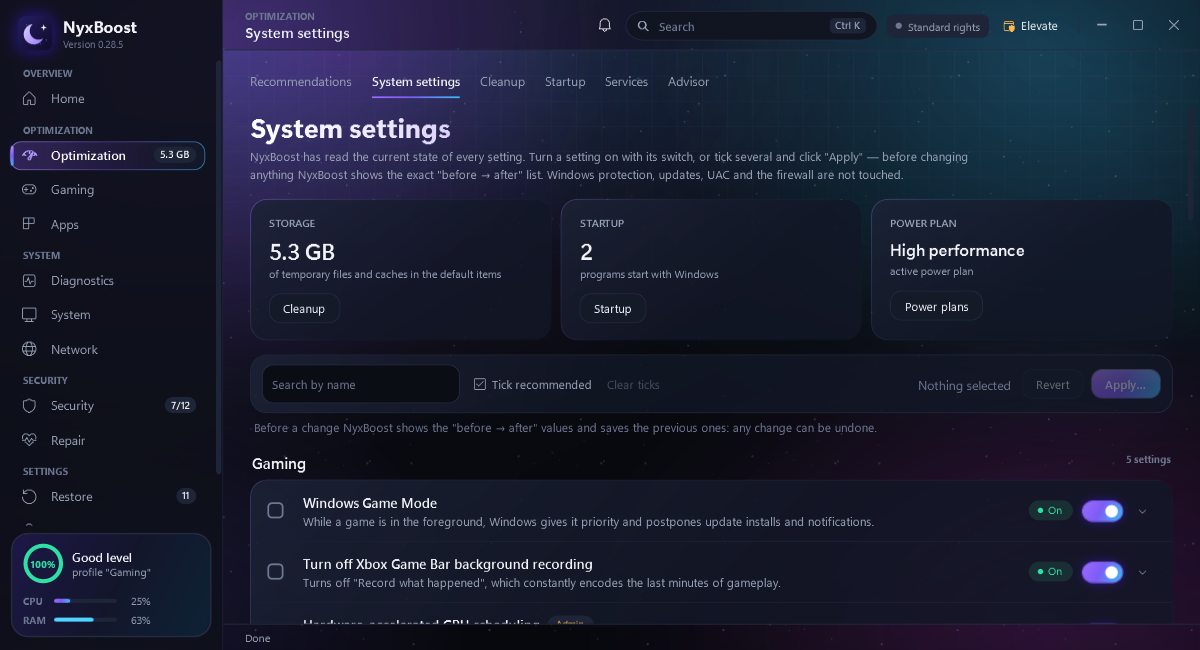Open Power plans from the power card
1200x650 pixels.
click(936, 307)
